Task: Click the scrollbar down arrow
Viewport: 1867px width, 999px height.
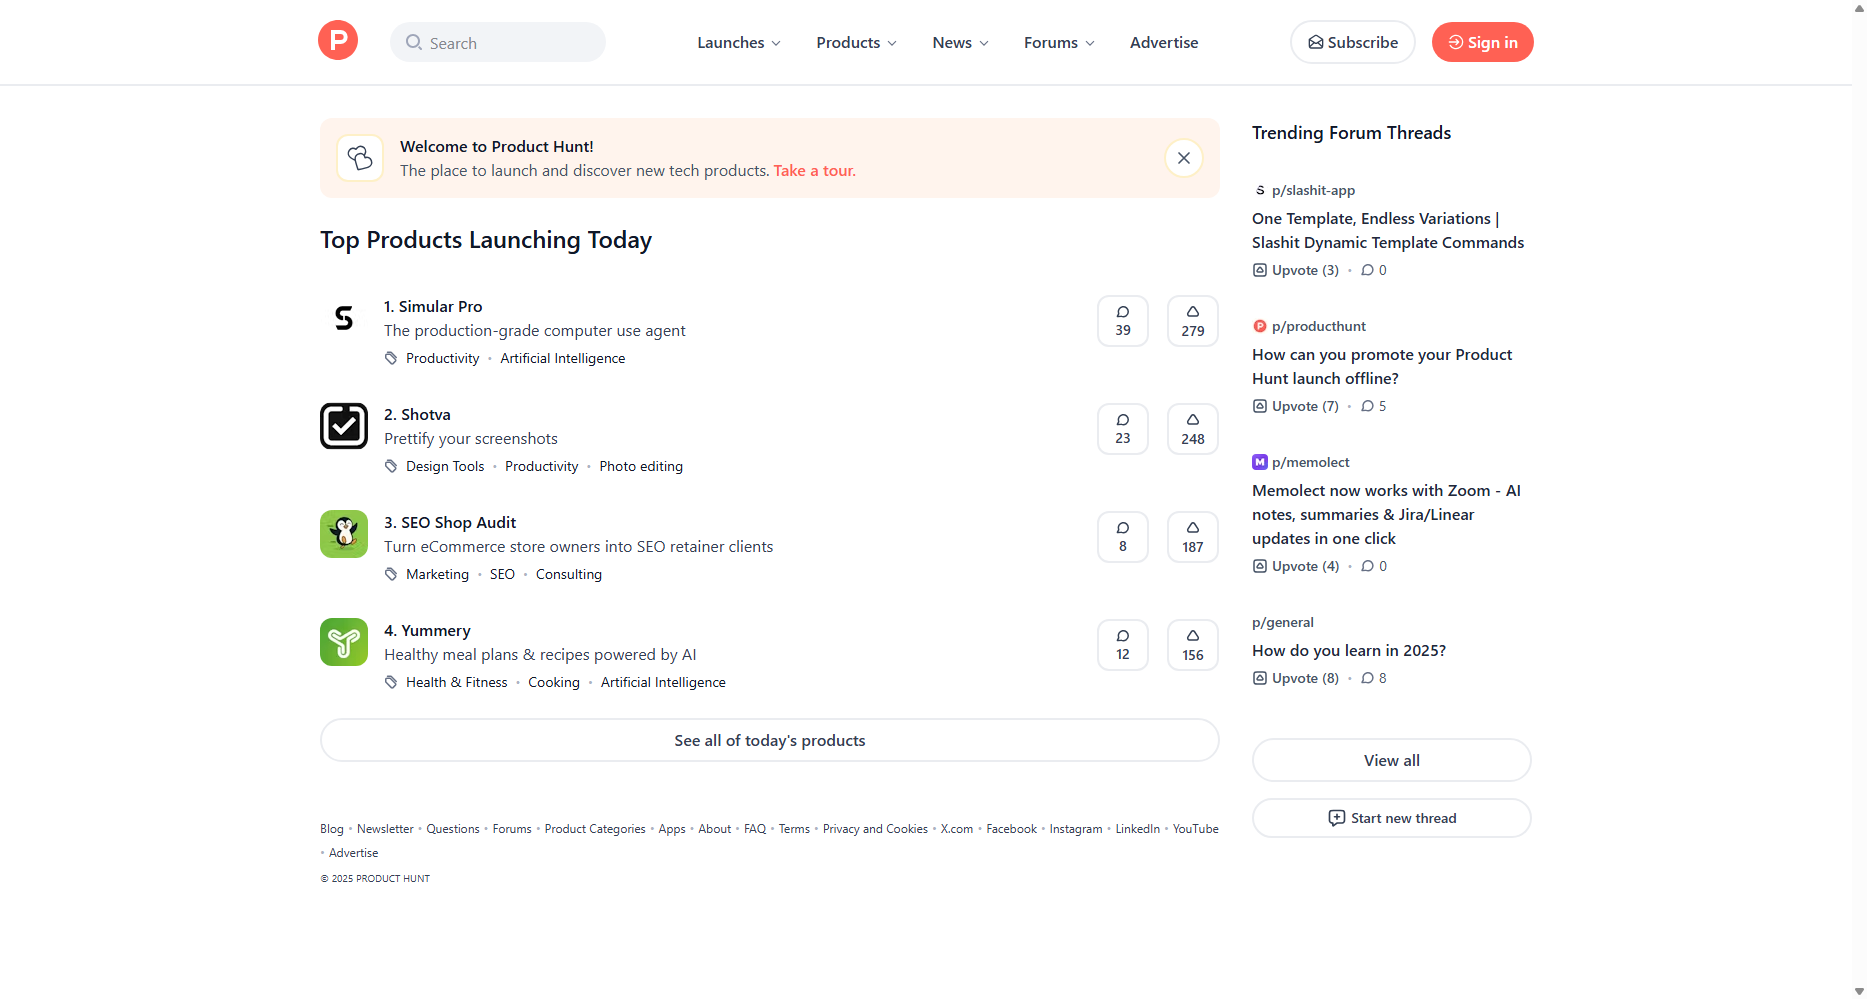Action: point(1859,991)
